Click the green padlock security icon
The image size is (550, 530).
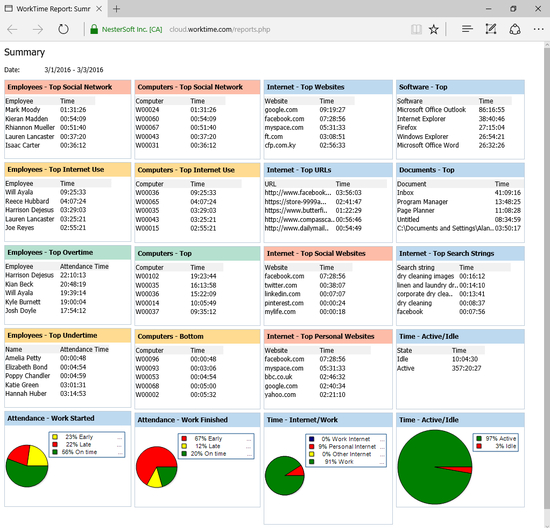(x=94, y=29)
